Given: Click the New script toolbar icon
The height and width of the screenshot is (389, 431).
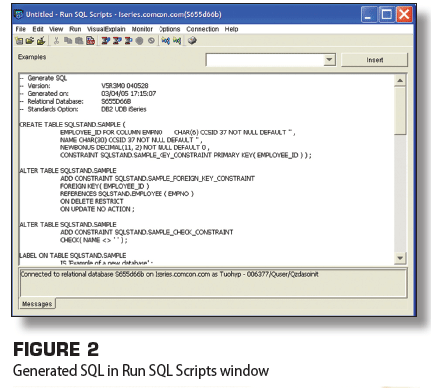Looking at the screenshot, I should point(19,41).
